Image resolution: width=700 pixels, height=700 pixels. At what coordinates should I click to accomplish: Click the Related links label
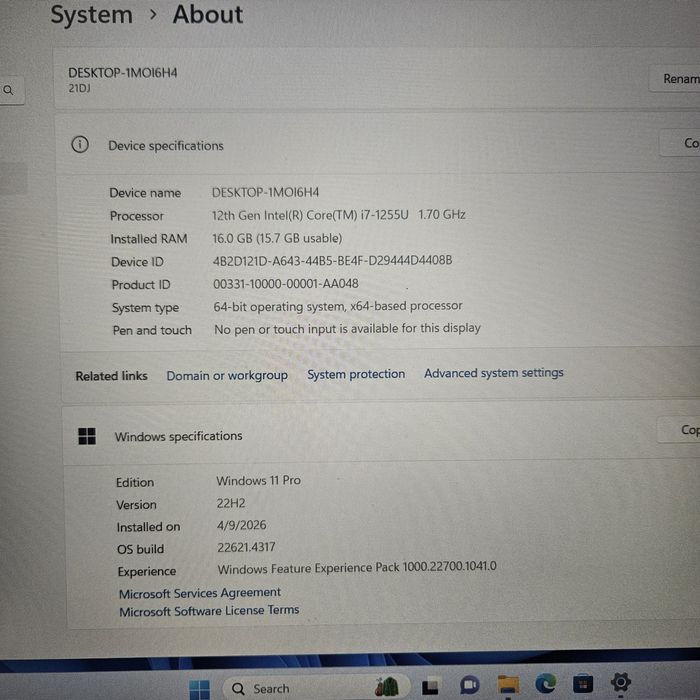(111, 376)
